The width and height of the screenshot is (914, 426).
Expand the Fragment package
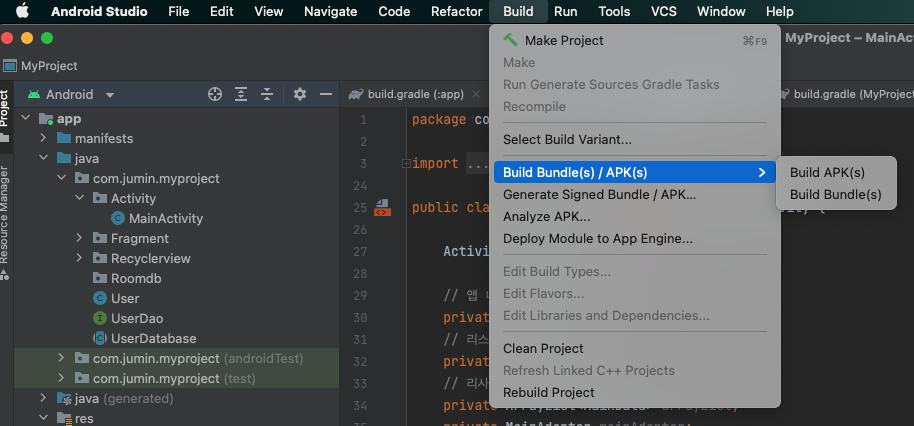79,238
